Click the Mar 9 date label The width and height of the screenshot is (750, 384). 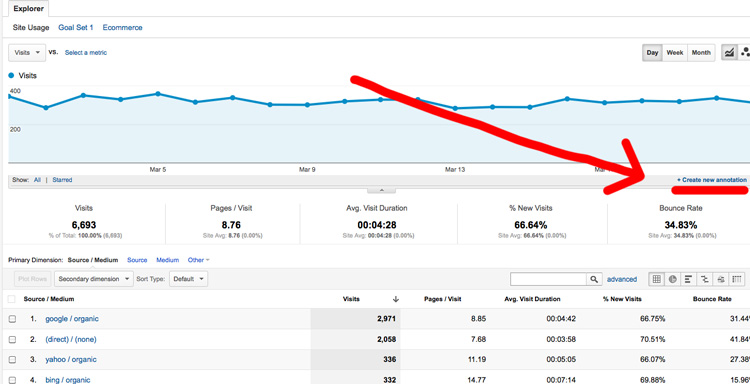click(307, 169)
